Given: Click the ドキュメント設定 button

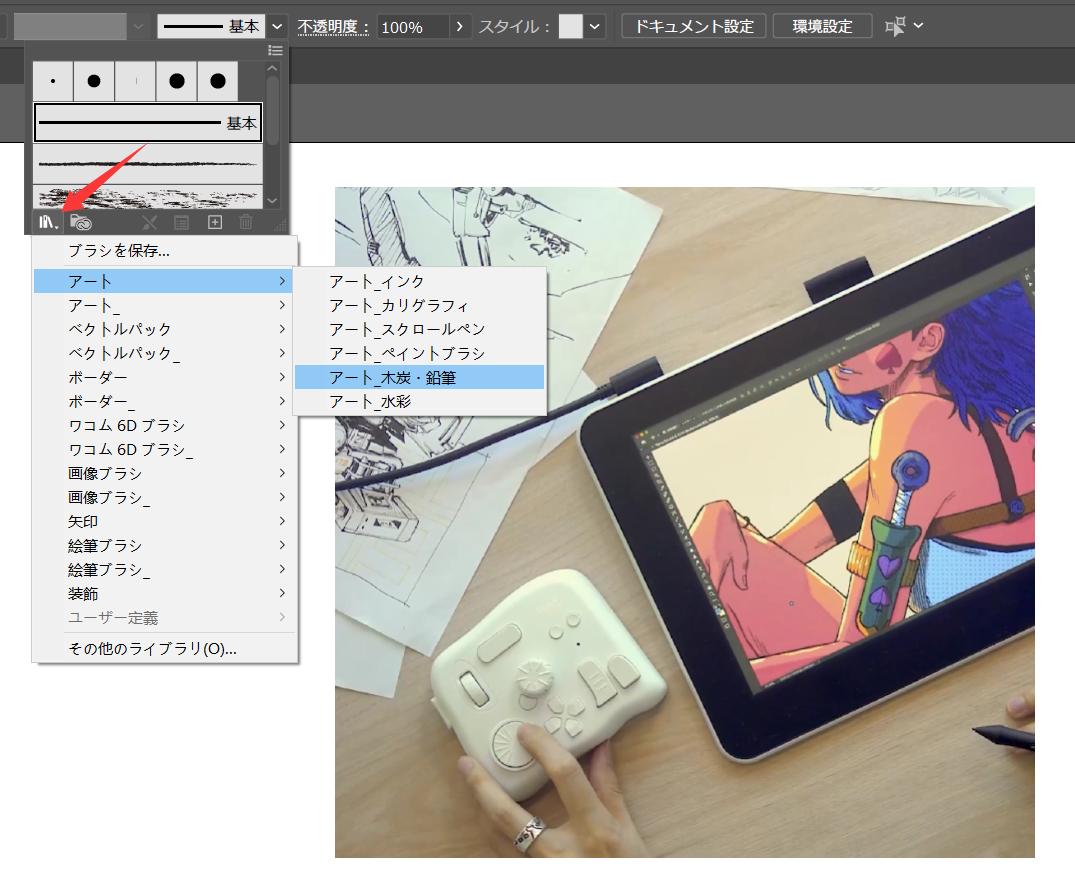Looking at the screenshot, I should pyautogui.click(x=693, y=26).
